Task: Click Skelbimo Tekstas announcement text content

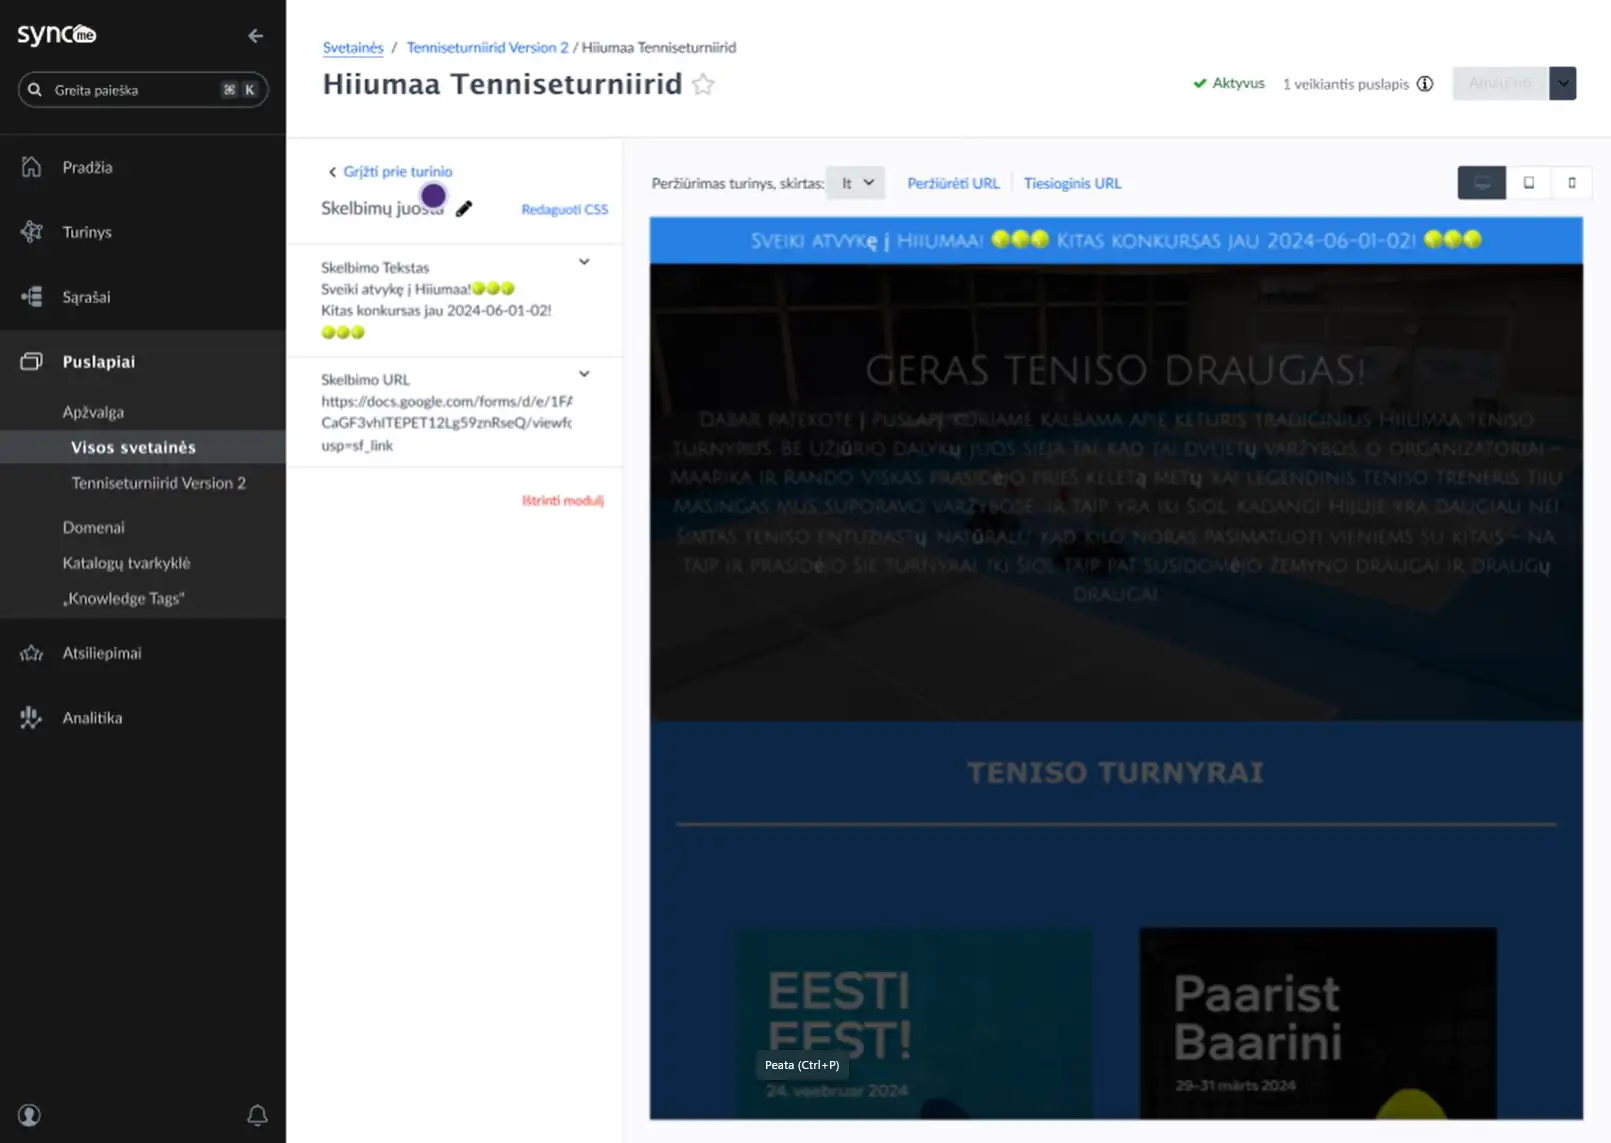Action: (436, 311)
